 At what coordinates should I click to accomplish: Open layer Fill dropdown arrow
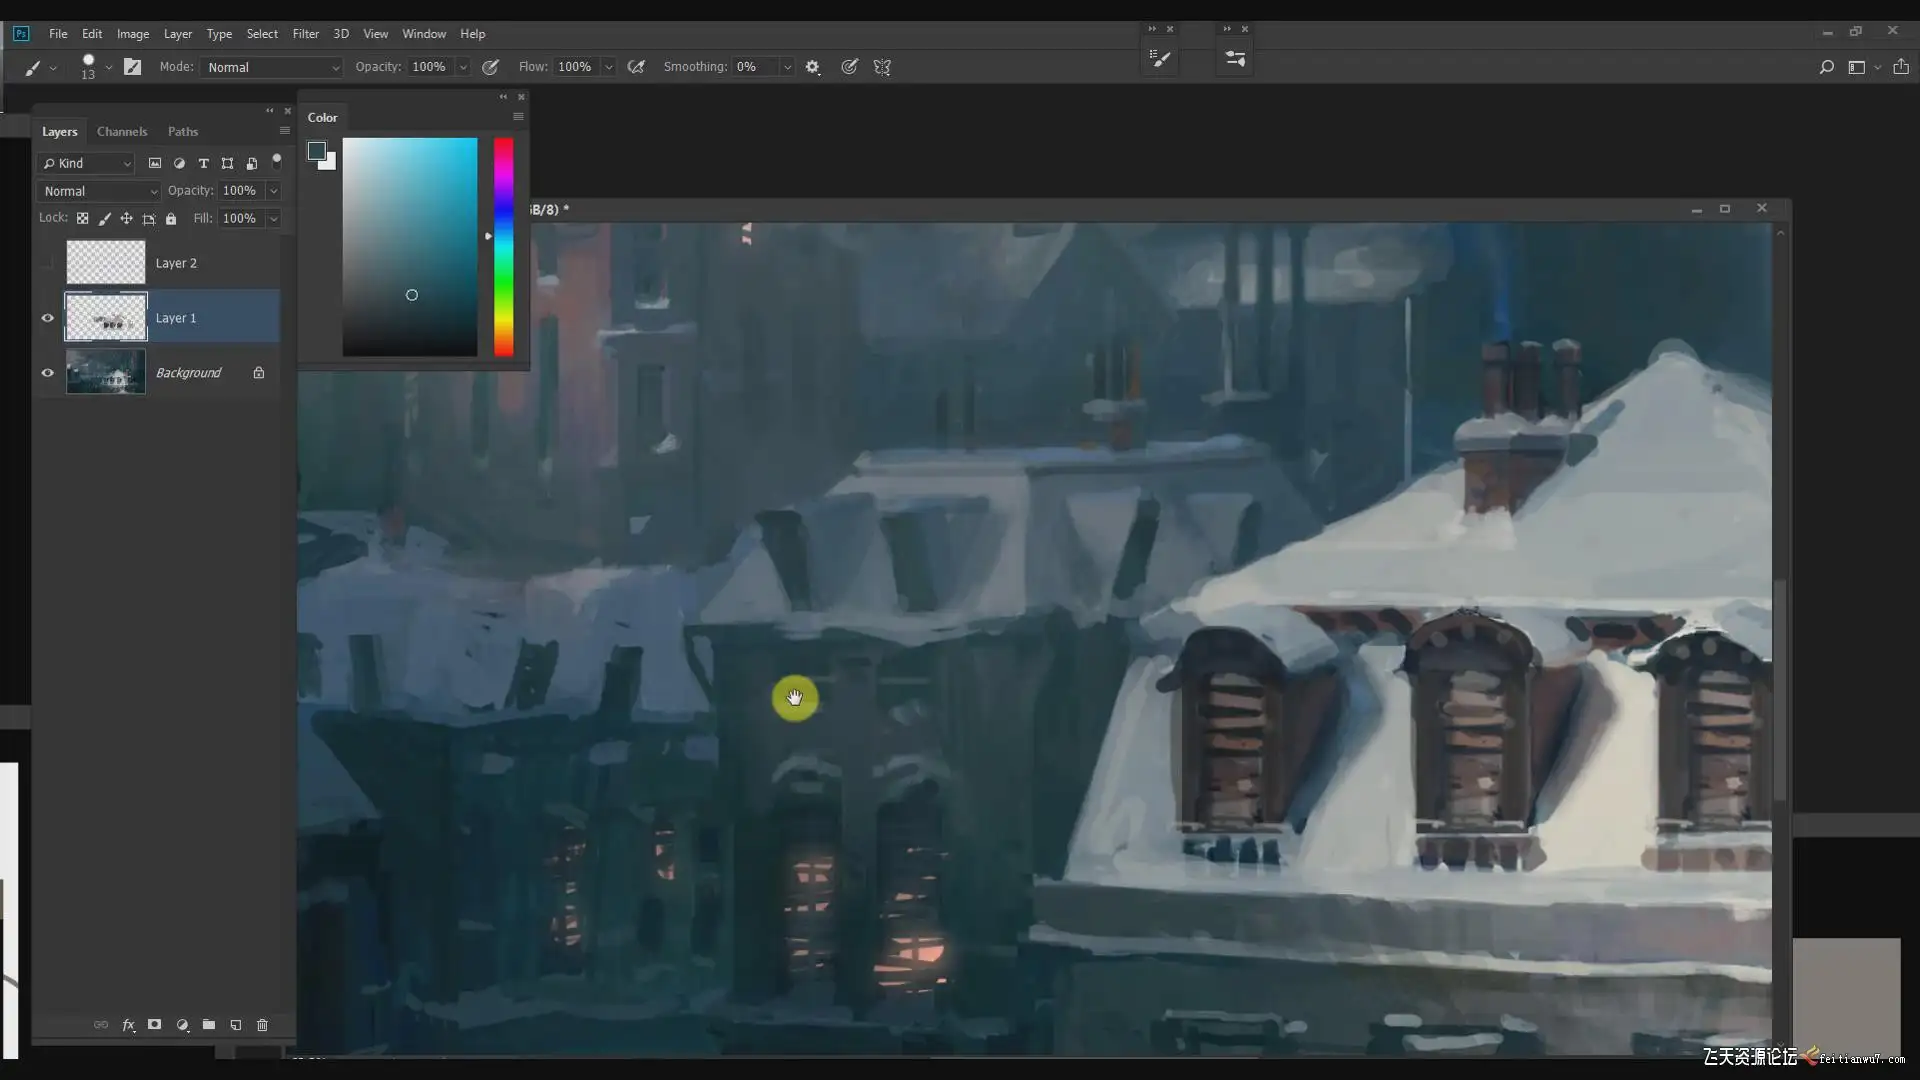point(273,218)
